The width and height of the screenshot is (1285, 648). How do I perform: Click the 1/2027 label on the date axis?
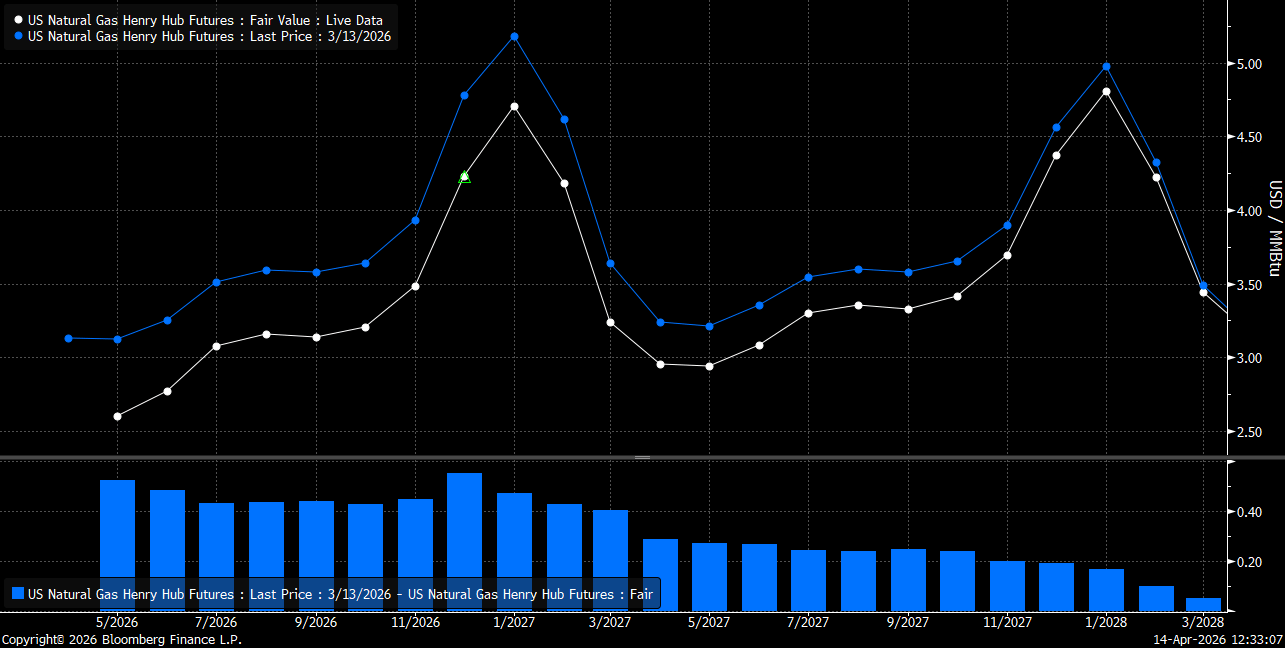tap(513, 622)
